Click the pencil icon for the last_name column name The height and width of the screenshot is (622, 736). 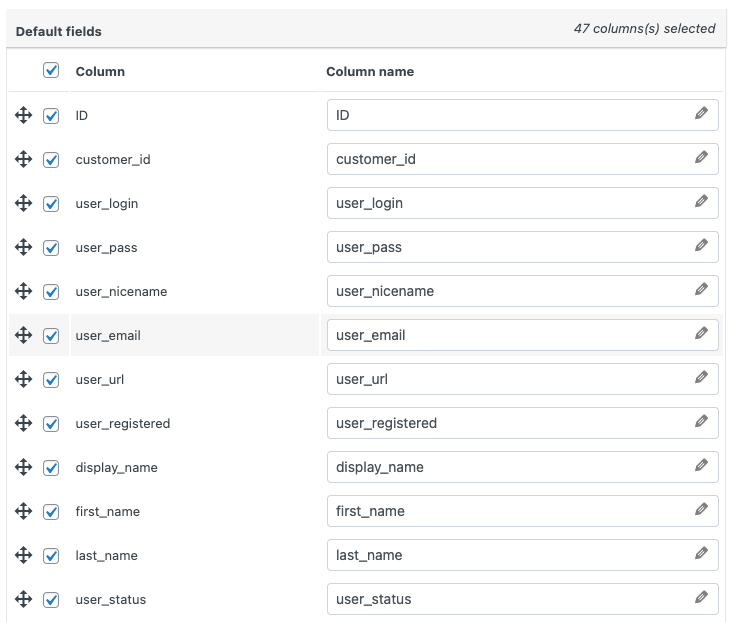[x=701, y=553]
